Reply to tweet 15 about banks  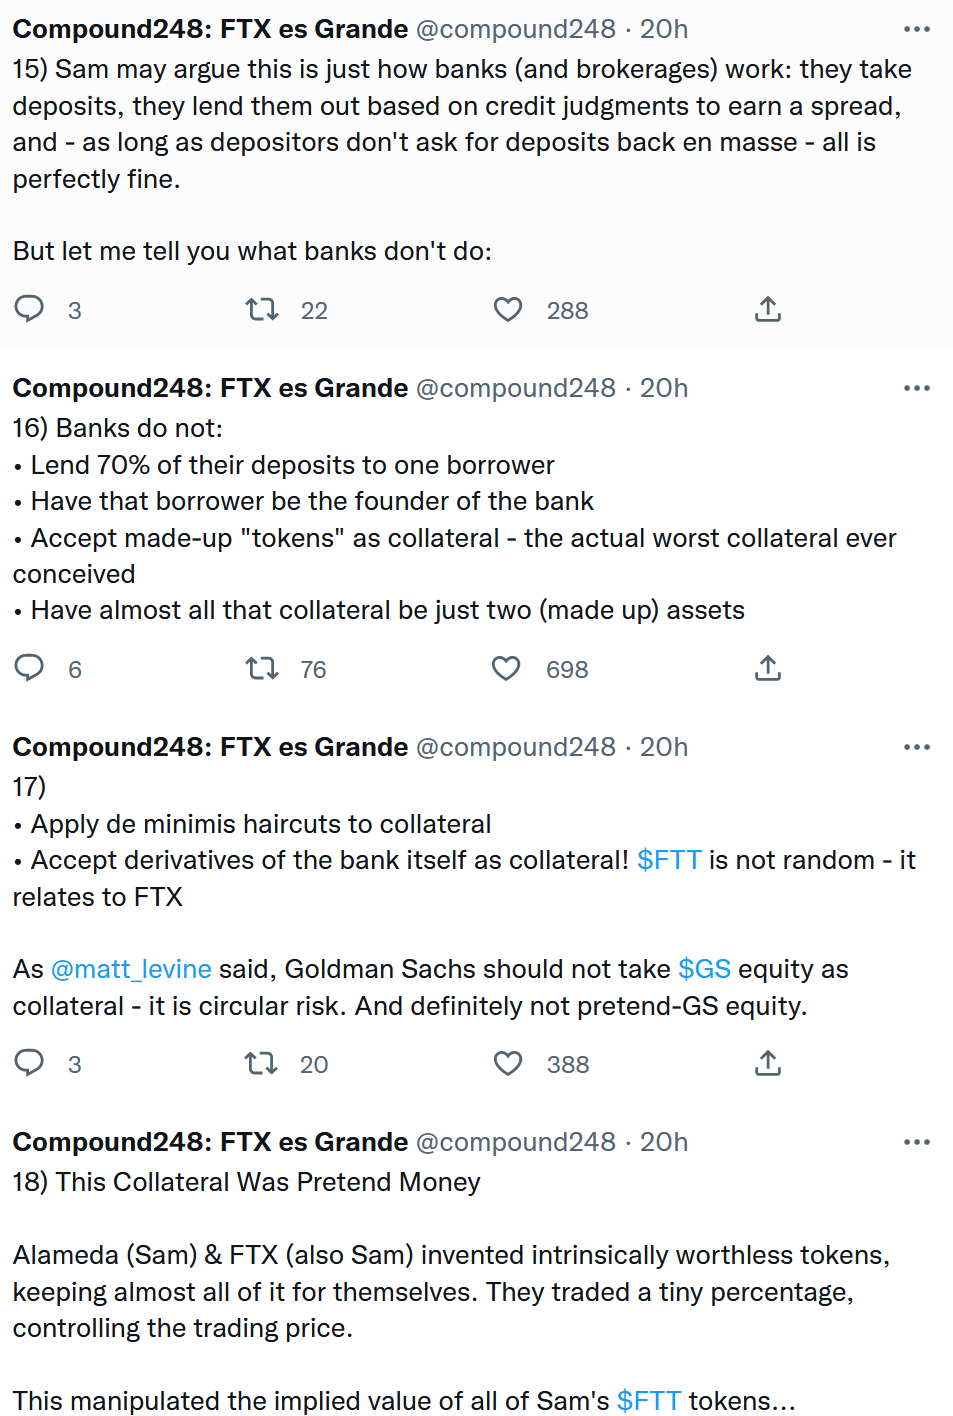(x=29, y=309)
